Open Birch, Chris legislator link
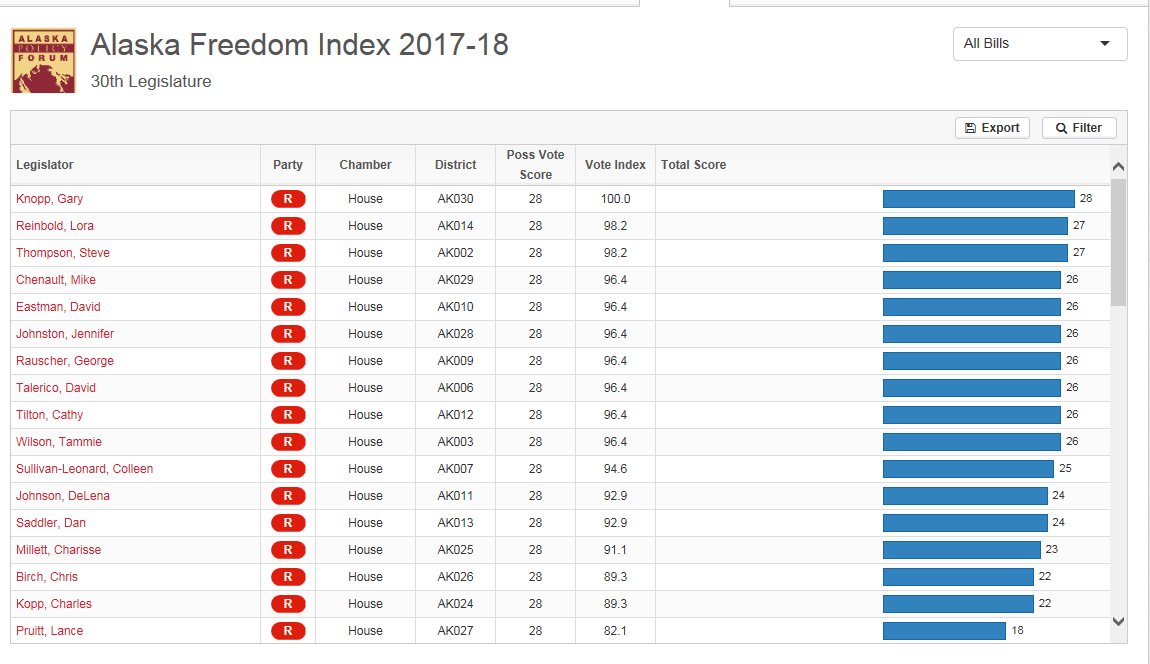 pos(47,577)
